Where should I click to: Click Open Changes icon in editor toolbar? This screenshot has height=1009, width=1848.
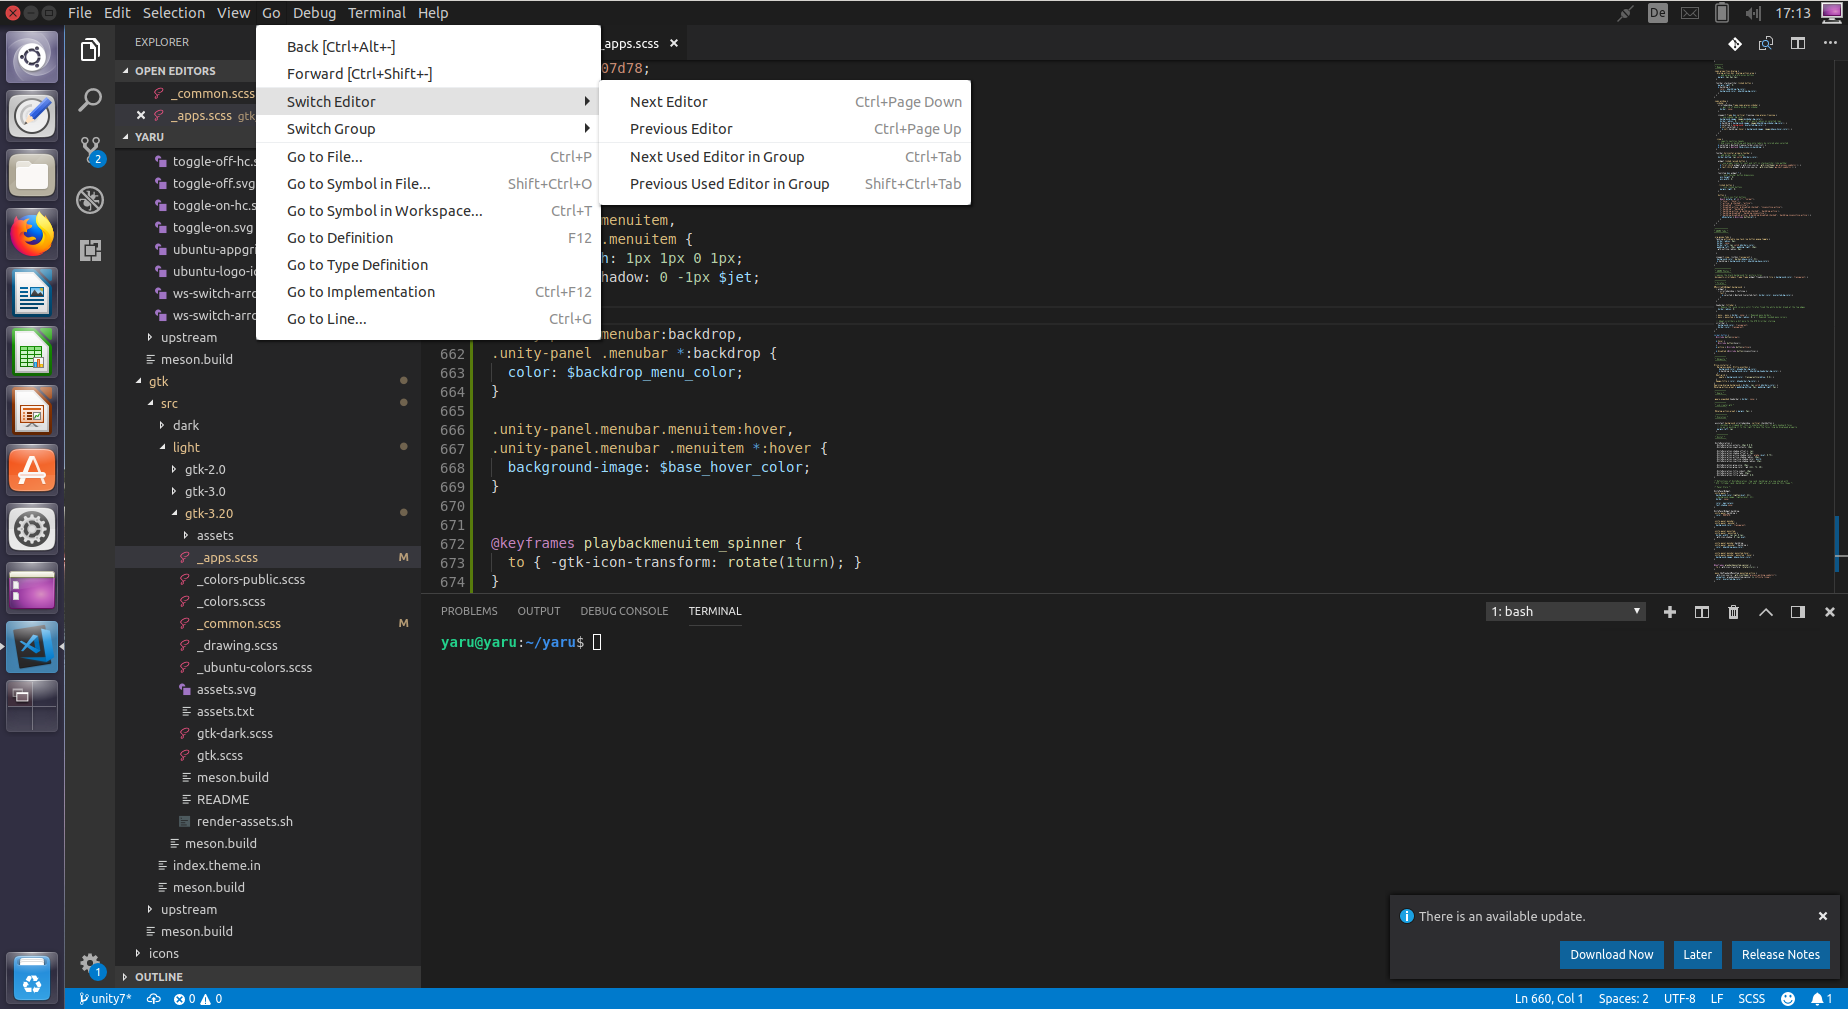(1766, 43)
